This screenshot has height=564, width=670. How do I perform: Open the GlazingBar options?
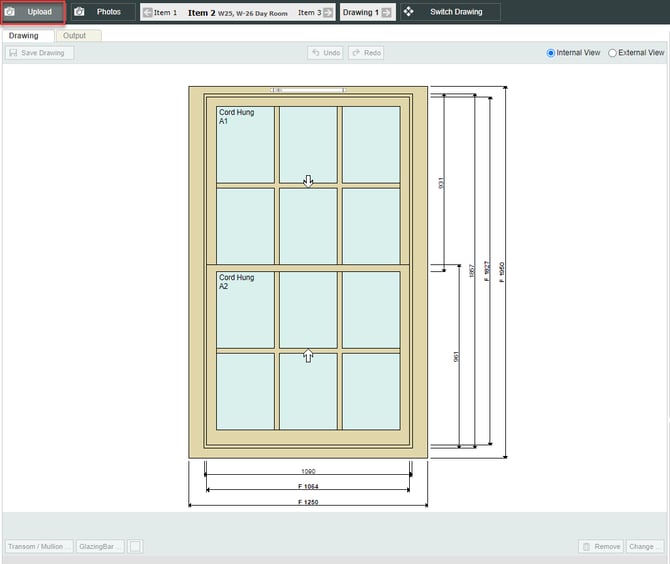pyautogui.click(x=100, y=546)
